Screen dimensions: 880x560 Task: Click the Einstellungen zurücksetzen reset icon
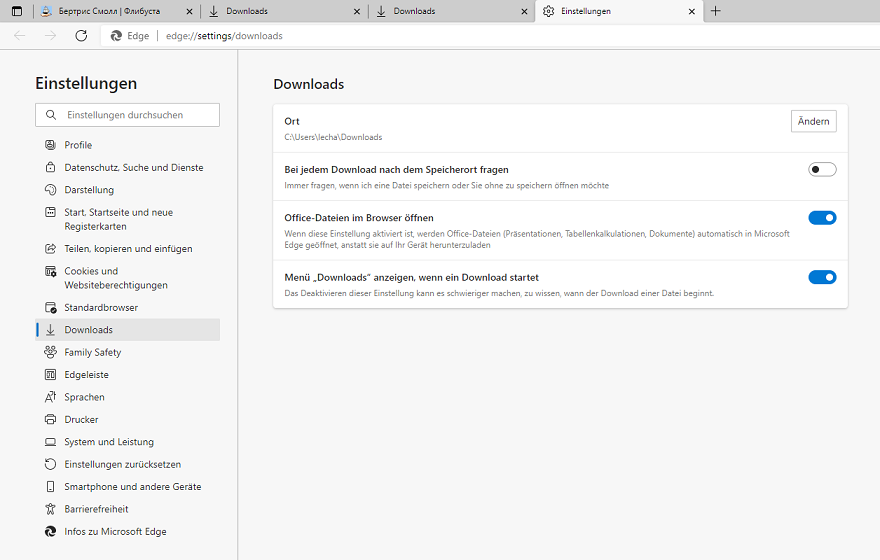pyautogui.click(x=51, y=465)
